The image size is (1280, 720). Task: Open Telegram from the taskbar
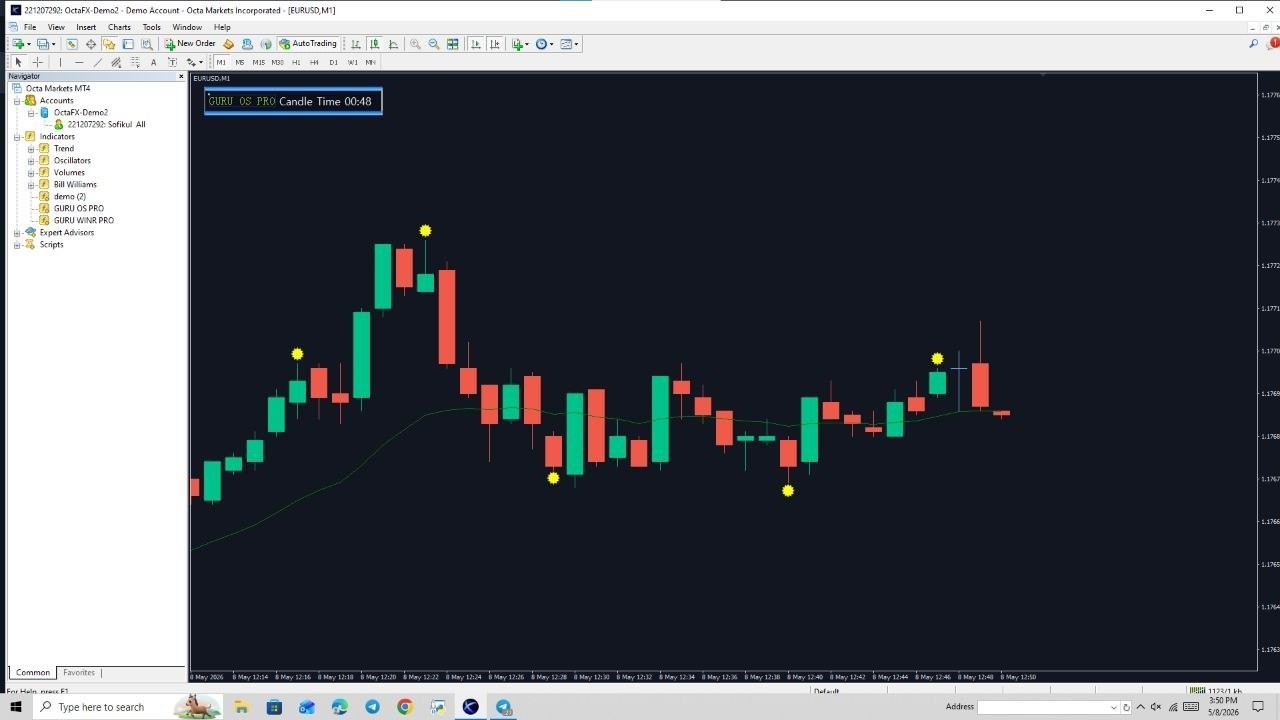point(372,707)
